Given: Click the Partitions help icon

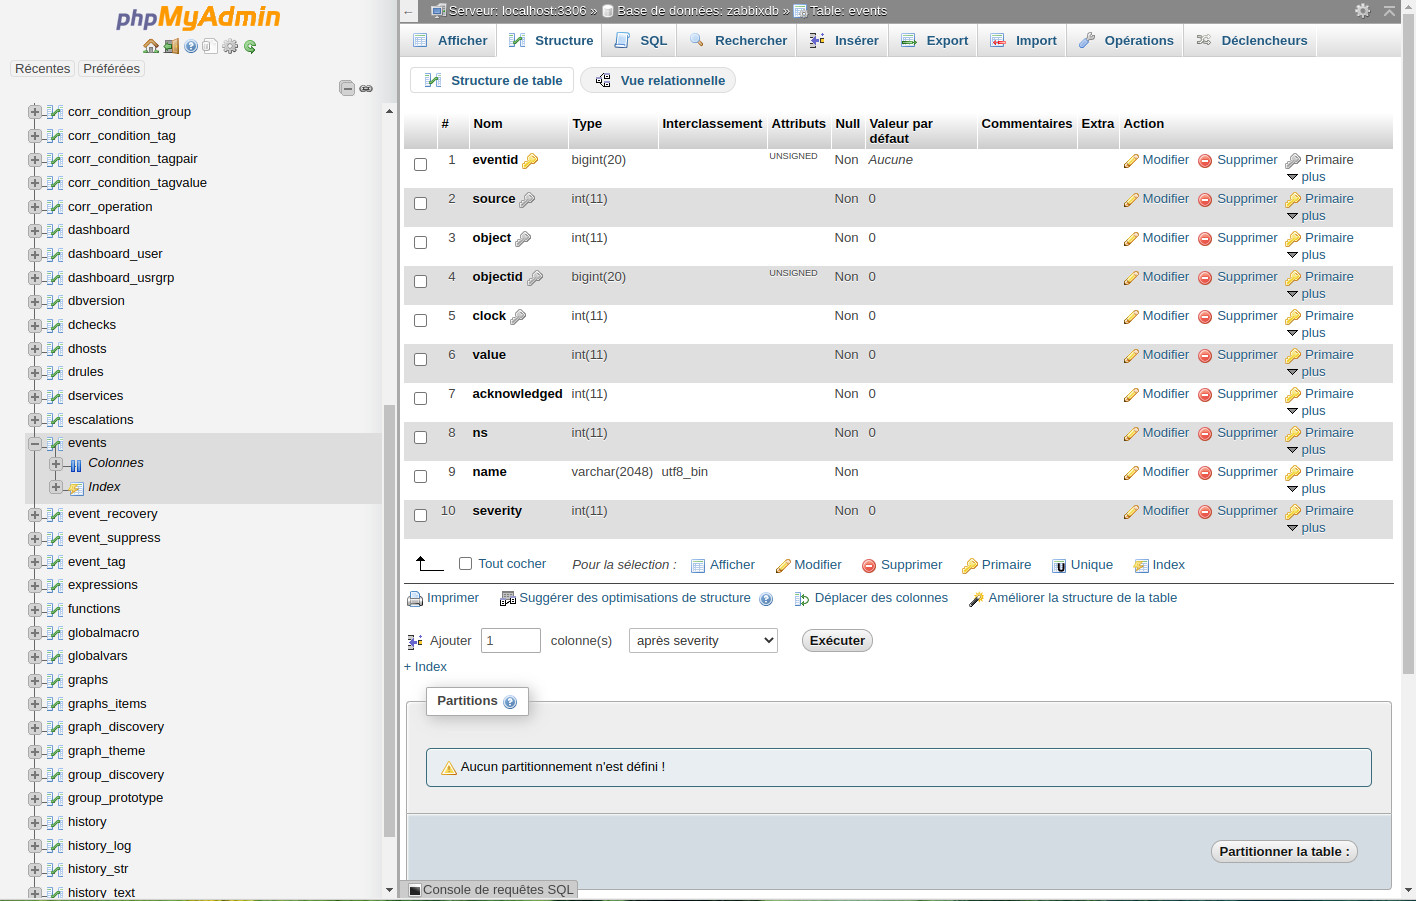Looking at the screenshot, I should pos(510,702).
